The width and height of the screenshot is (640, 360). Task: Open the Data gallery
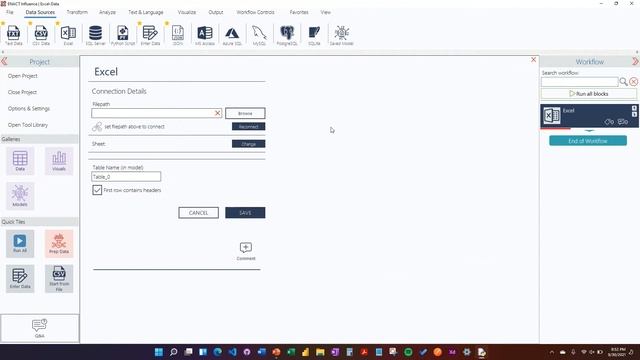click(20, 161)
